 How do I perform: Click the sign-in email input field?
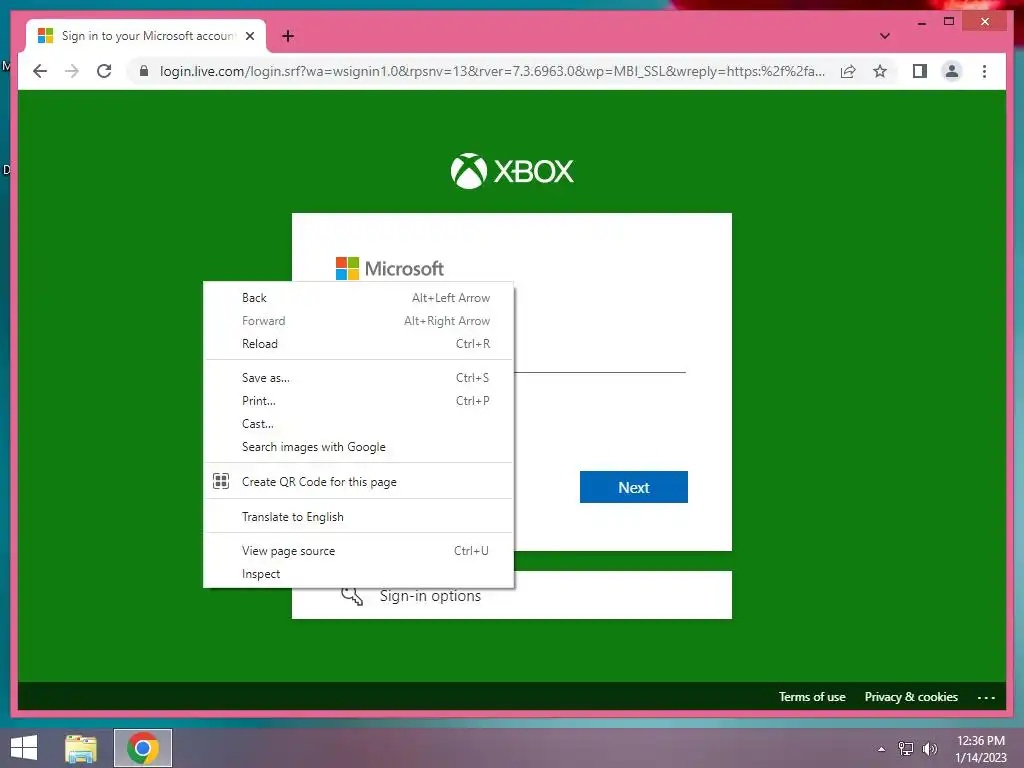600,359
